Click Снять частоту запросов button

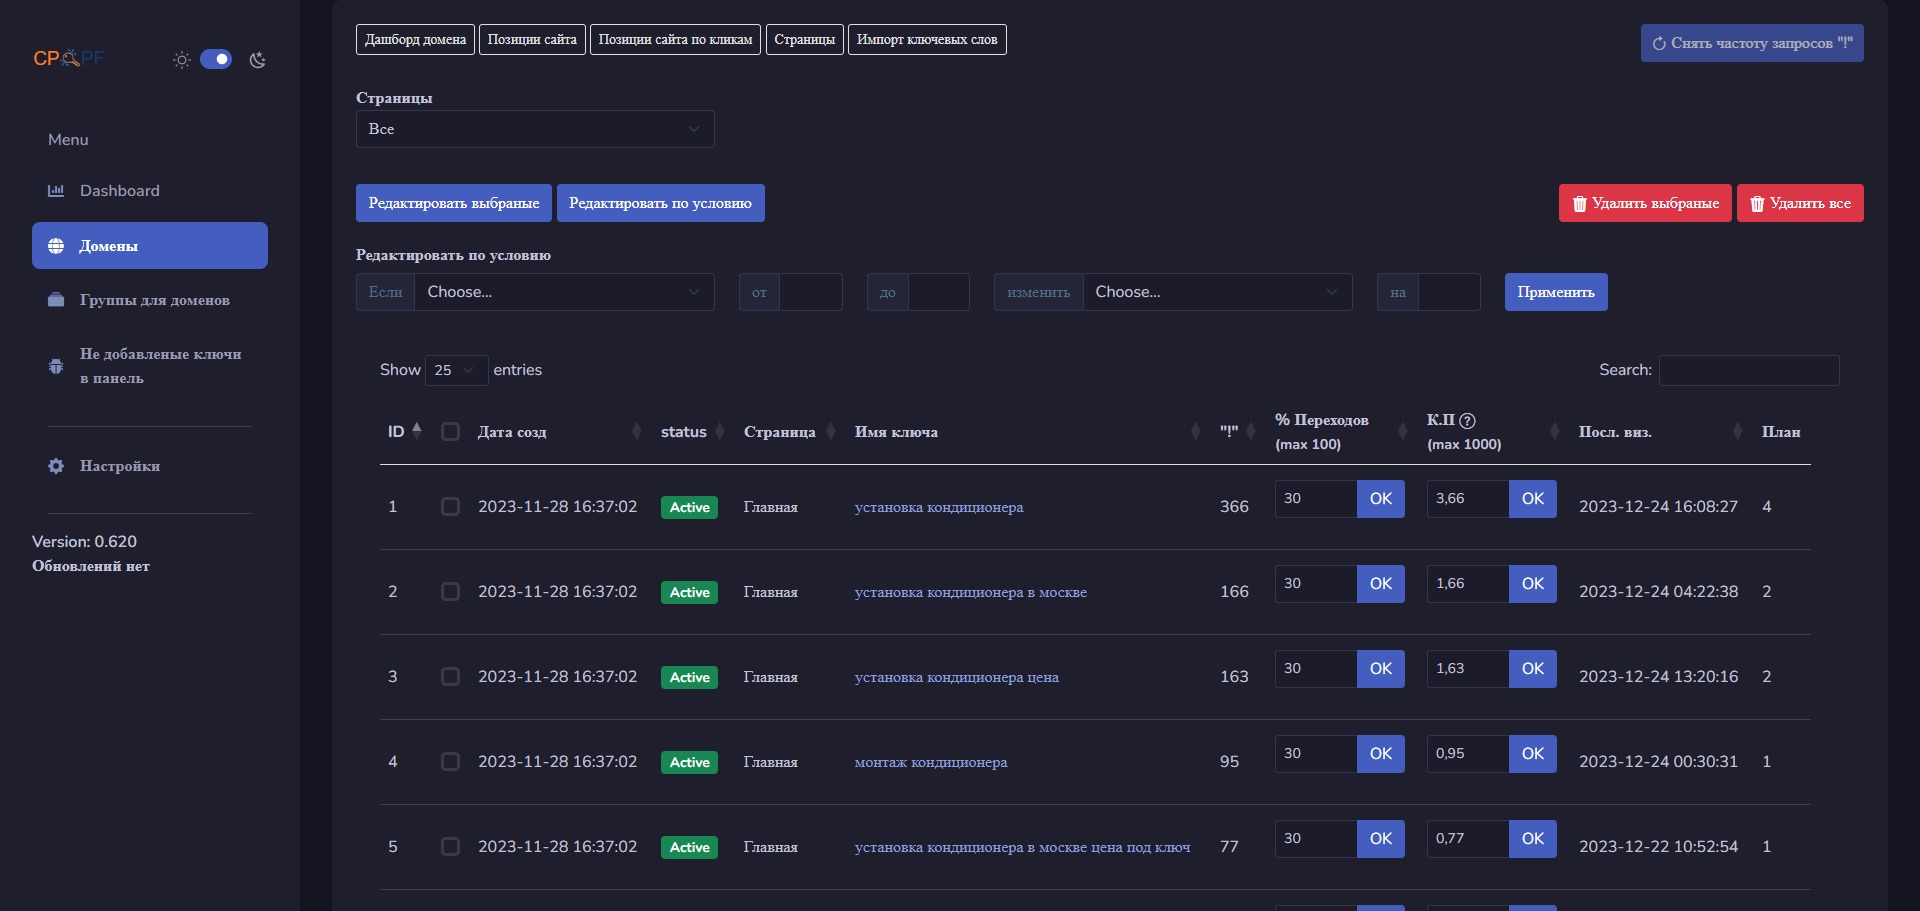pyautogui.click(x=1752, y=43)
